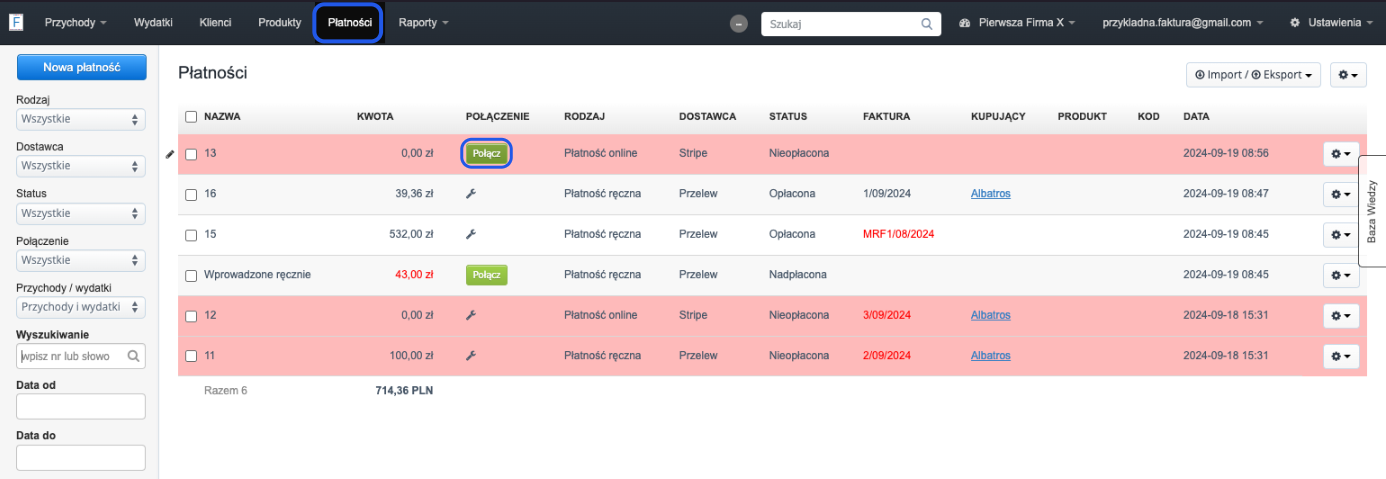Open the Ustawienia settings menu
This screenshot has width=1386, height=479.
tap(1332, 22)
